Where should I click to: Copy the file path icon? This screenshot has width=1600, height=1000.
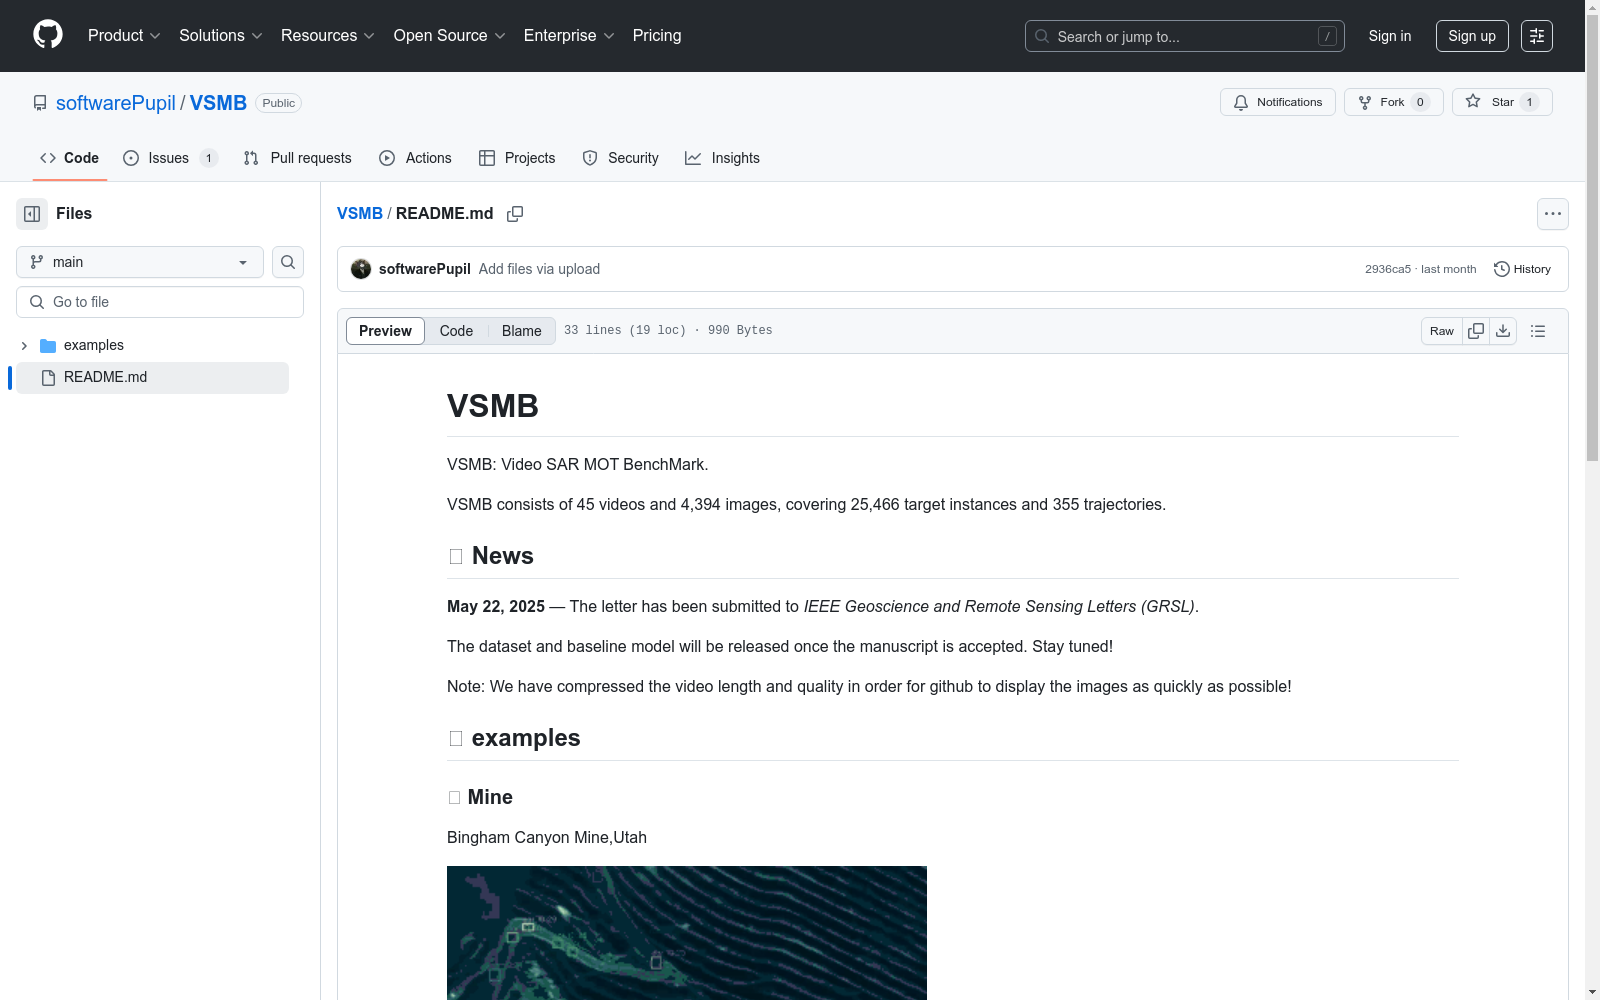tap(515, 214)
